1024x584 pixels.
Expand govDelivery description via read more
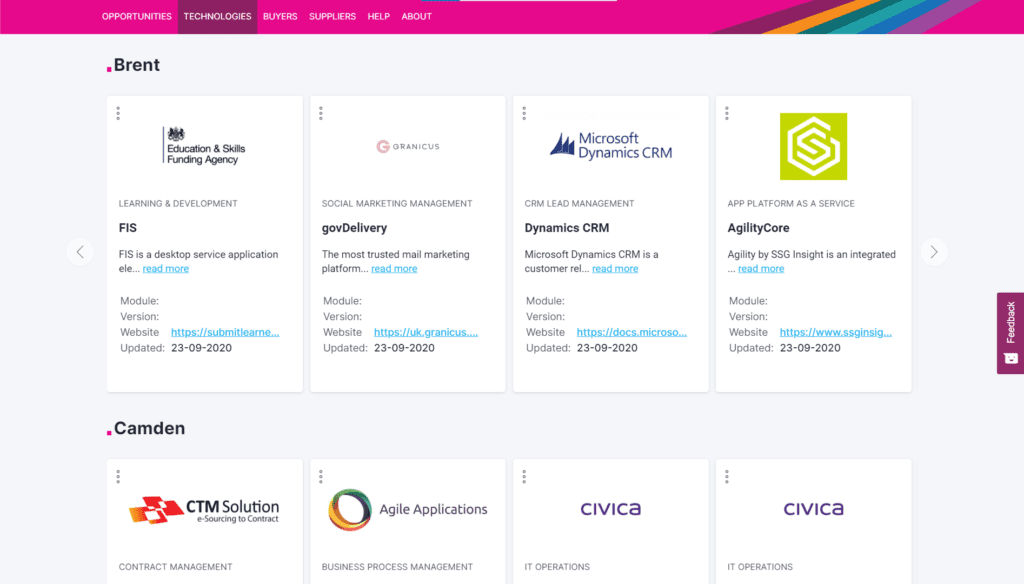coord(394,269)
